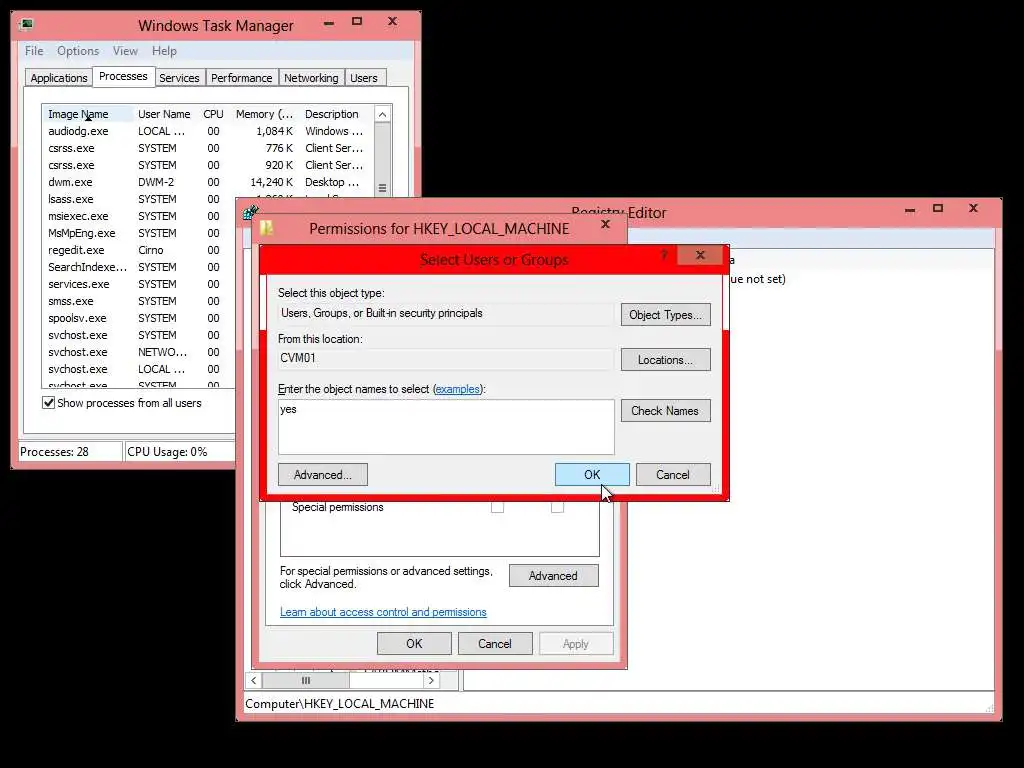Click the Locations button
The width and height of the screenshot is (1024, 768).
tap(665, 360)
